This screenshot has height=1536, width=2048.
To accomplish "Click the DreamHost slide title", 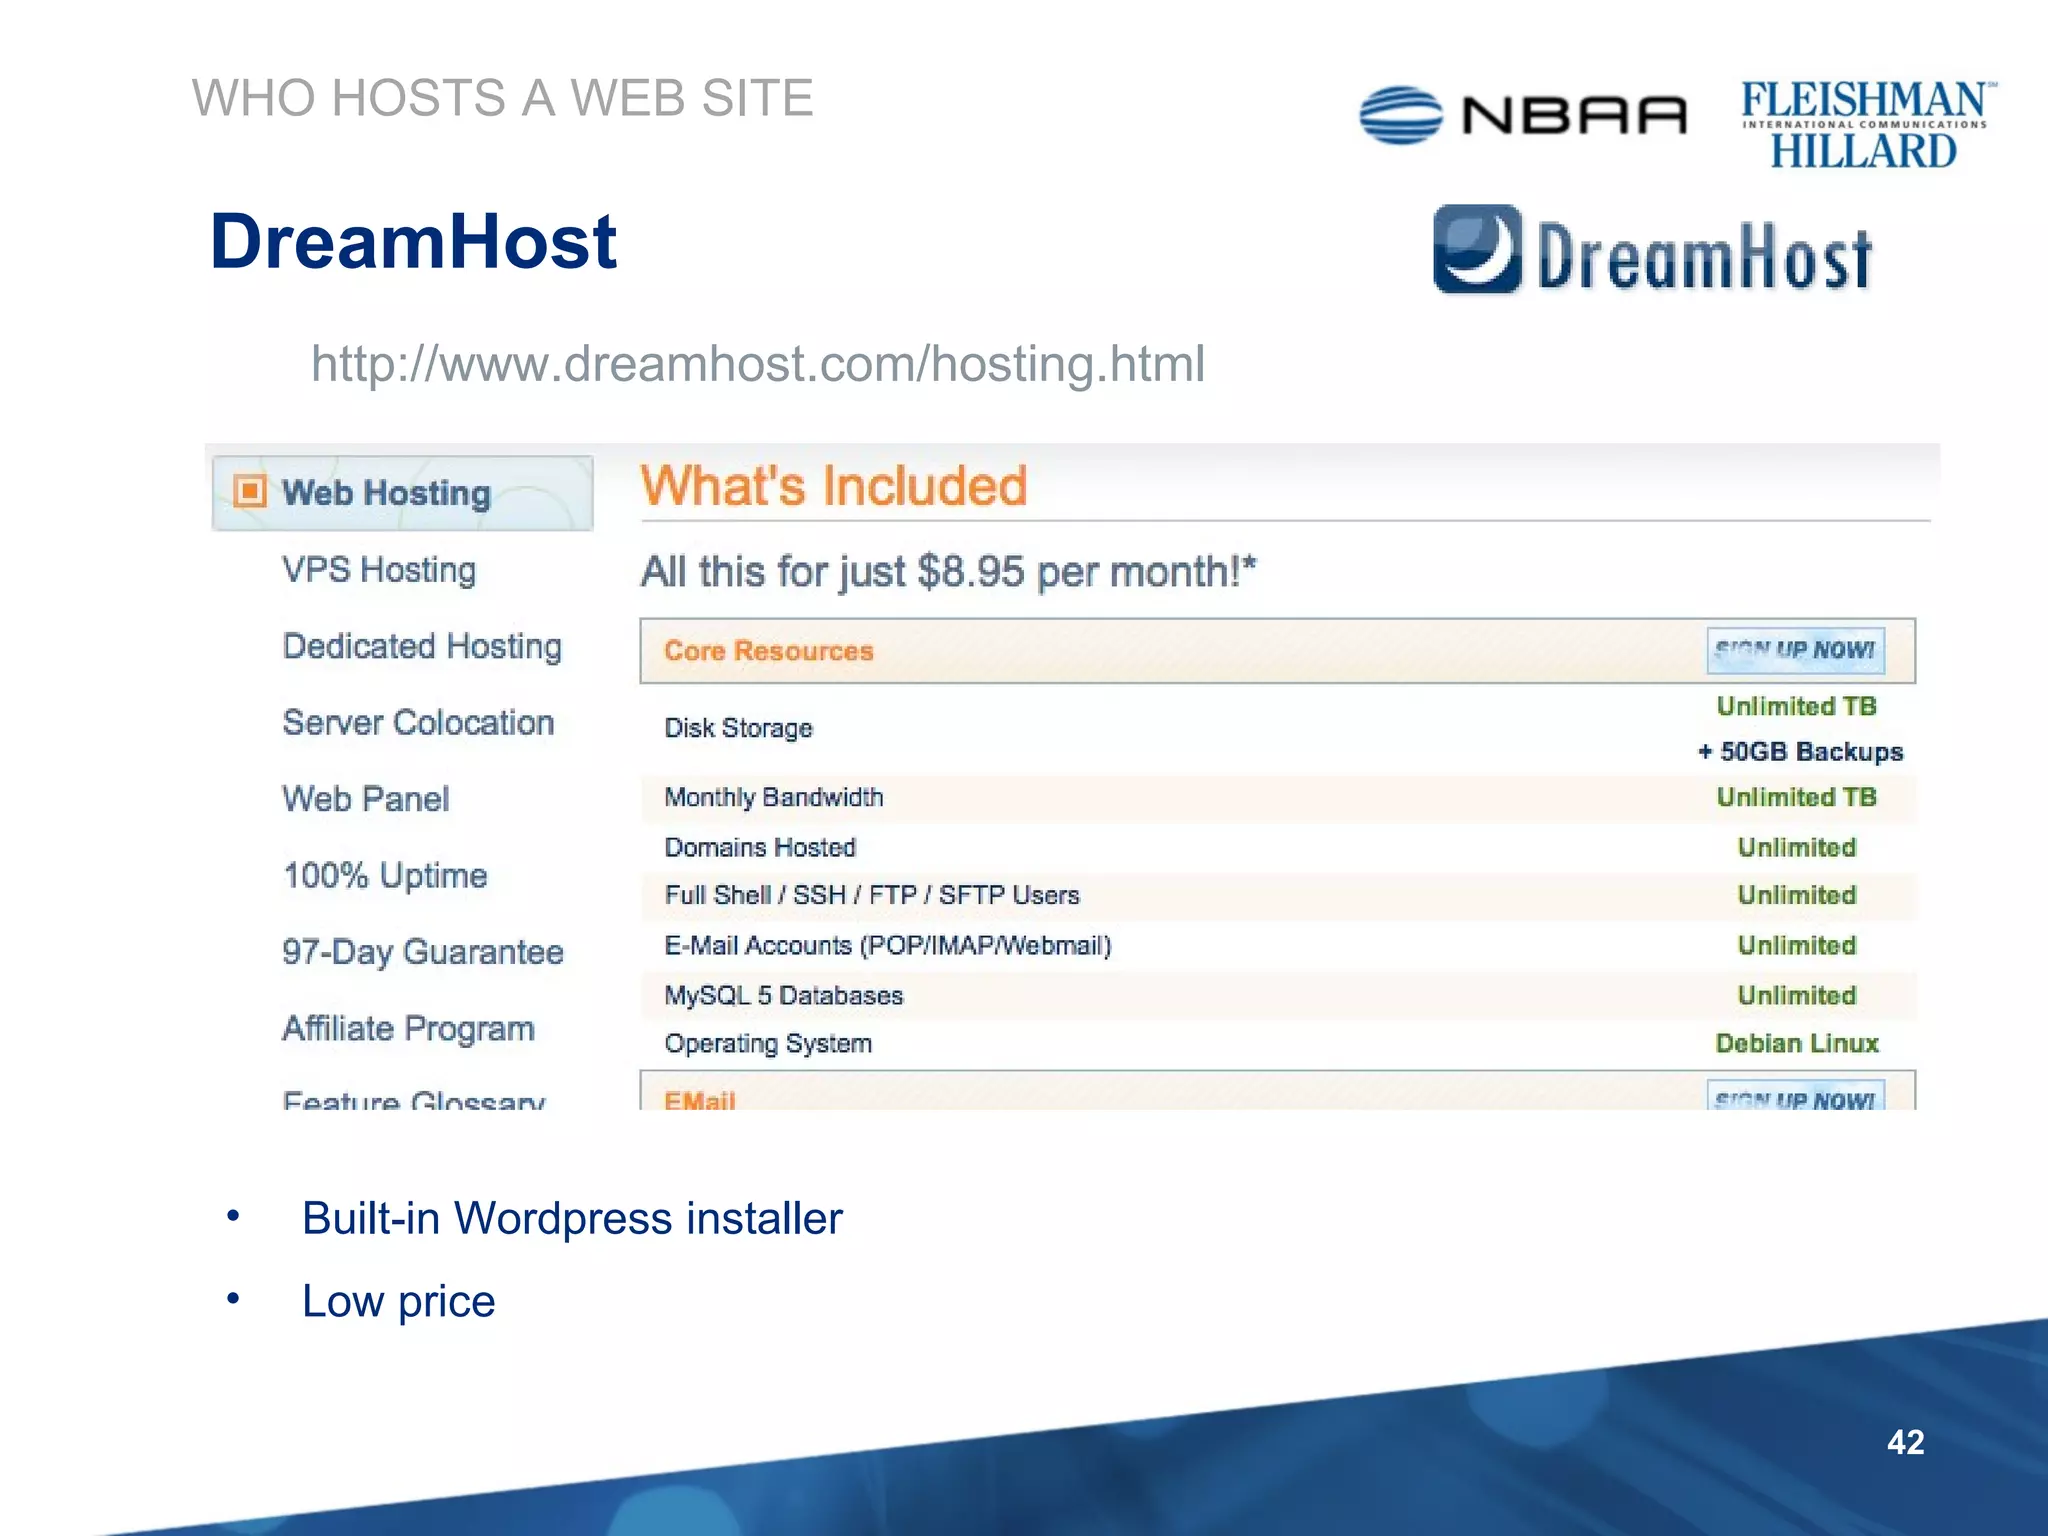I will (x=413, y=241).
